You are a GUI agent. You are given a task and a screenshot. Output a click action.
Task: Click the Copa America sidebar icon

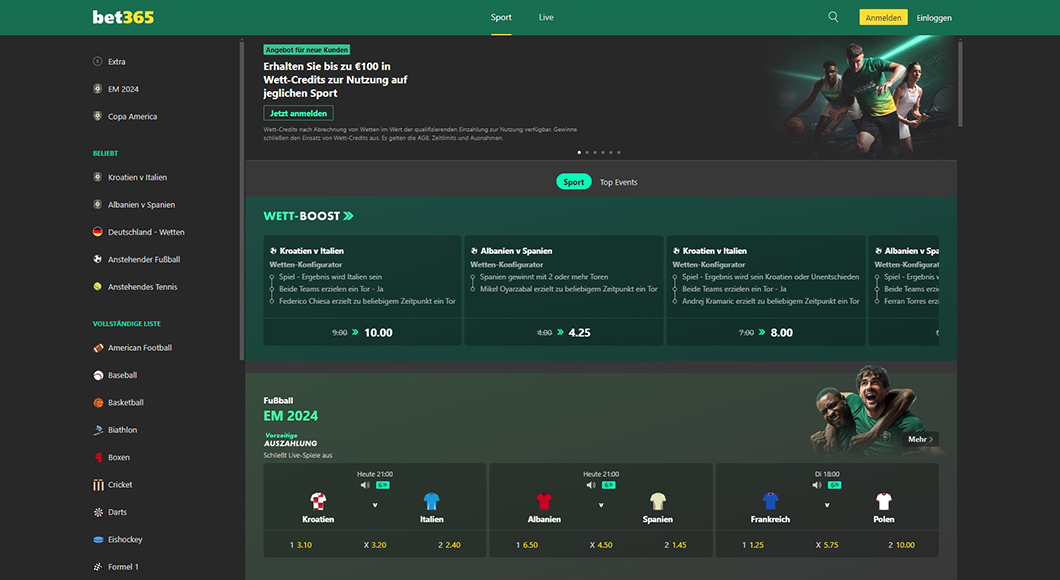tap(97, 116)
